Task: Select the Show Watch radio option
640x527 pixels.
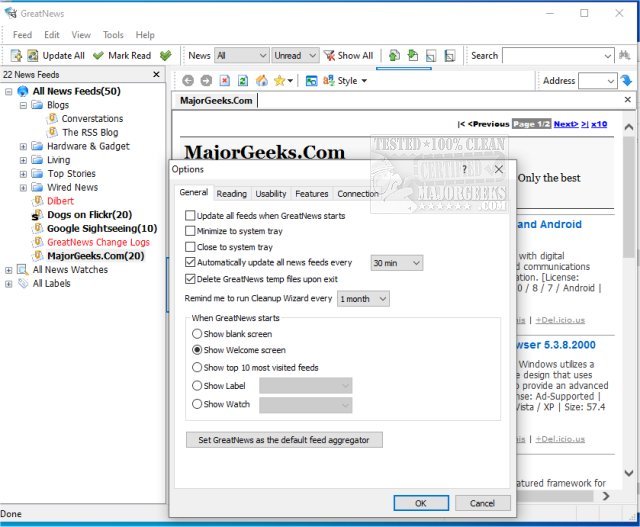Action: pos(197,404)
